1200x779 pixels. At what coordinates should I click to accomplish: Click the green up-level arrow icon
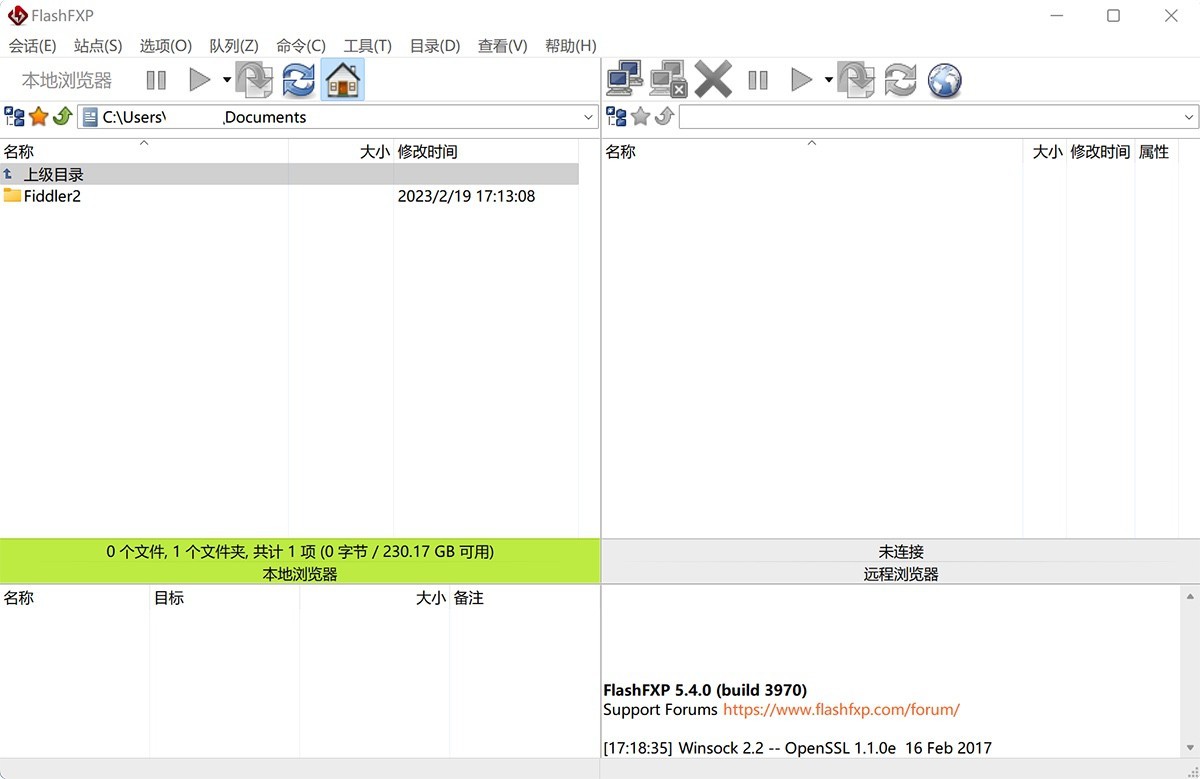[x=60, y=116]
